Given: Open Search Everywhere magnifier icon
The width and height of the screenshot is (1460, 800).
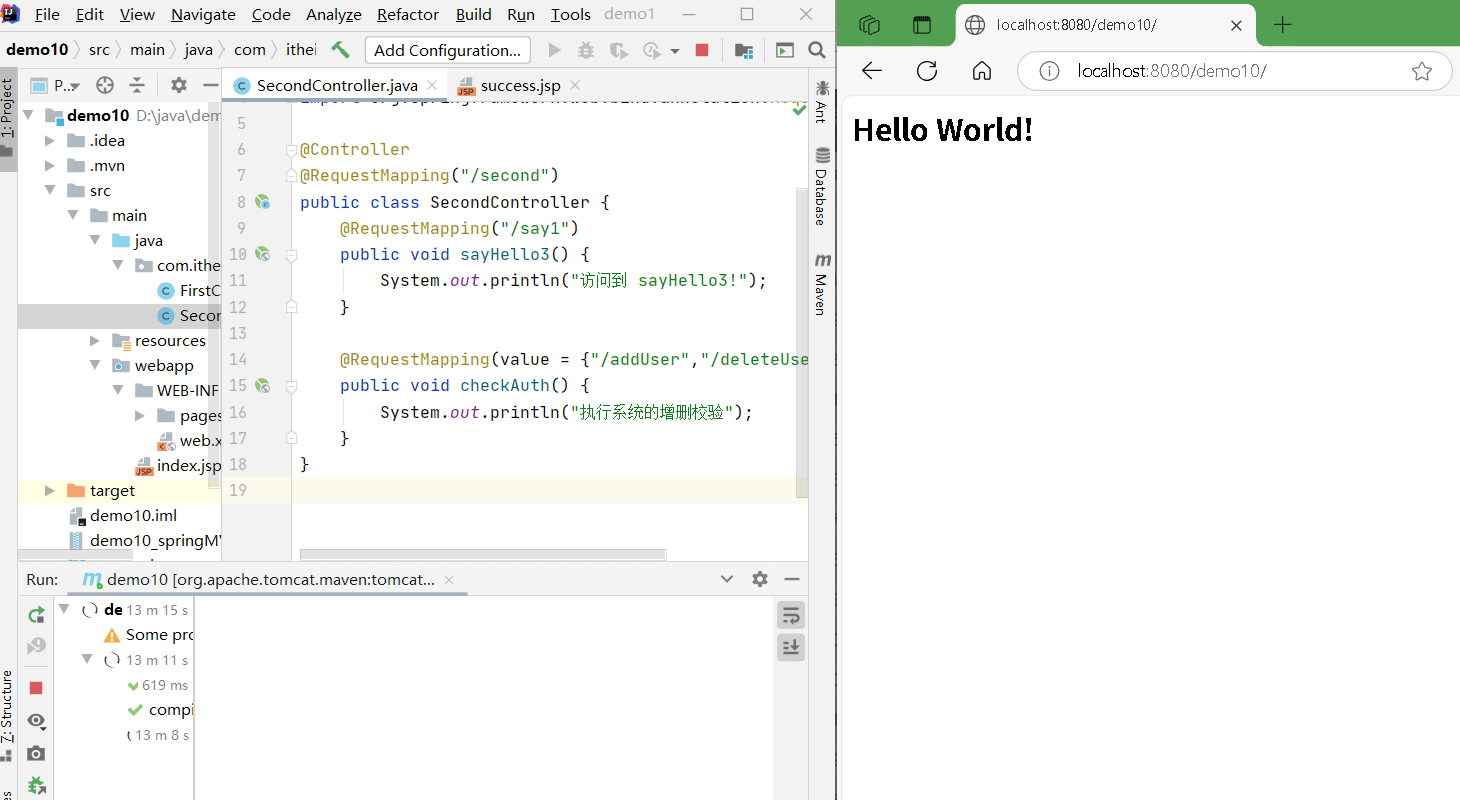Looking at the screenshot, I should pos(817,50).
